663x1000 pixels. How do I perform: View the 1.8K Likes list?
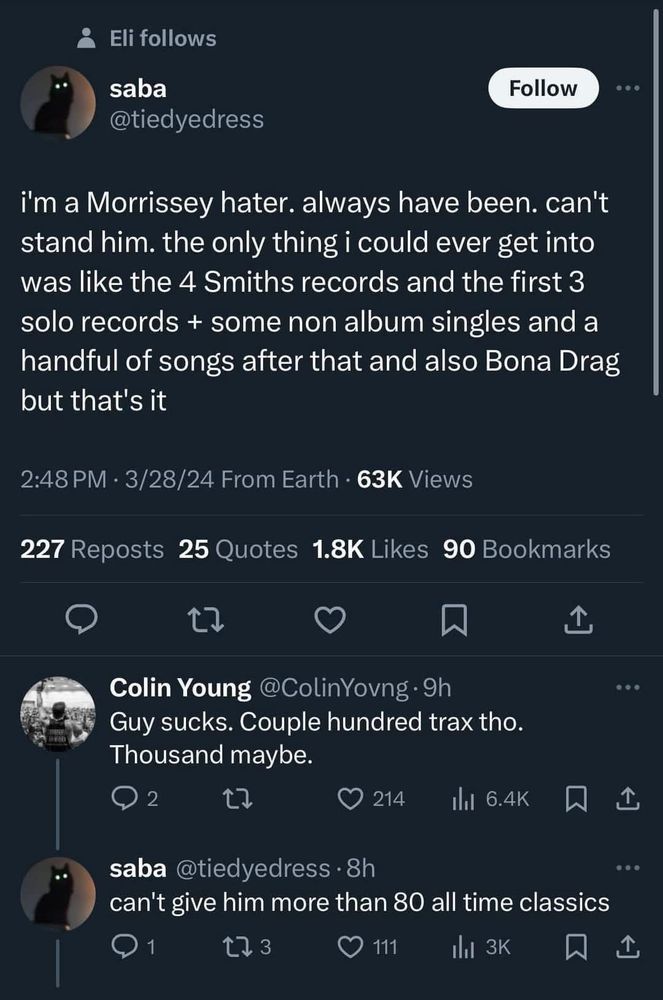coord(370,549)
